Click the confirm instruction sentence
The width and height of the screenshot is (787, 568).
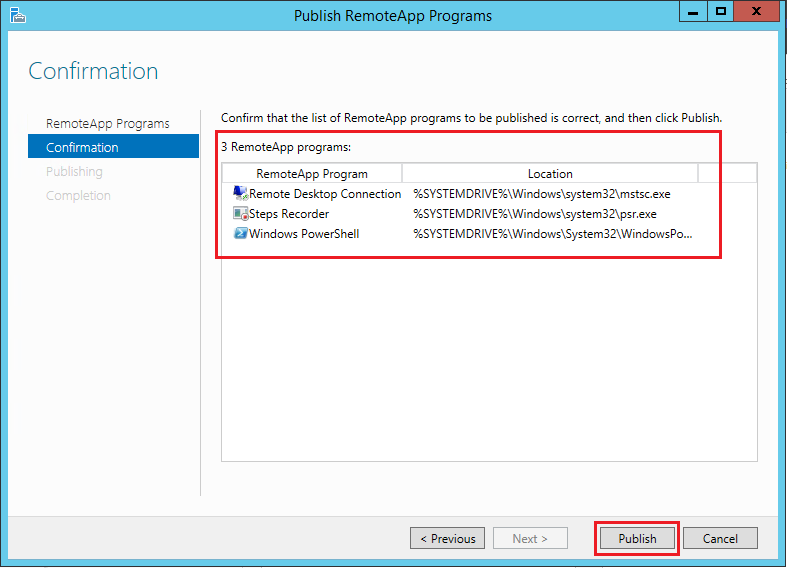(471, 118)
